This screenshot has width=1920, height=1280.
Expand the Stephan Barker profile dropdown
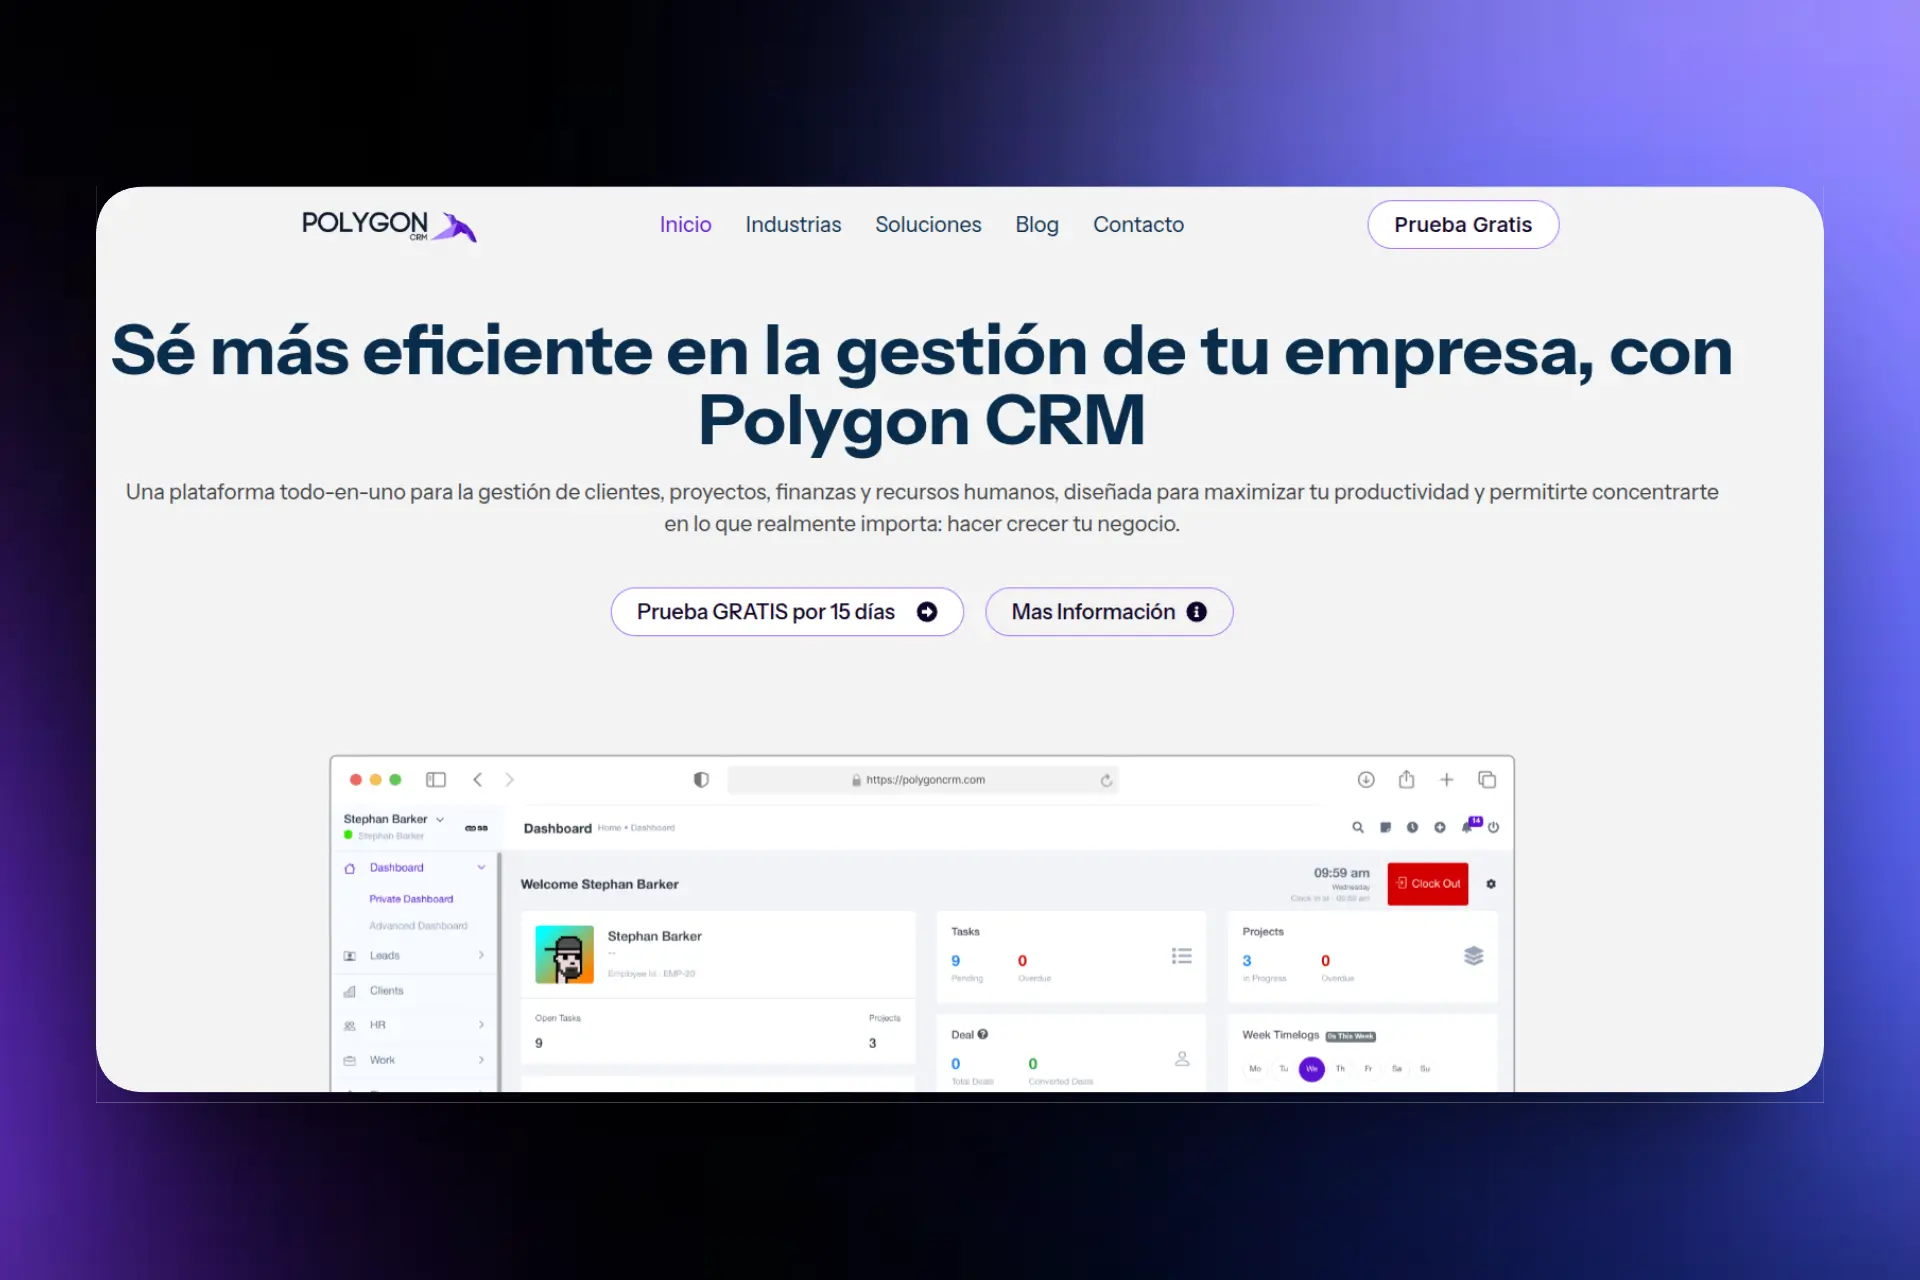tap(440, 819)
